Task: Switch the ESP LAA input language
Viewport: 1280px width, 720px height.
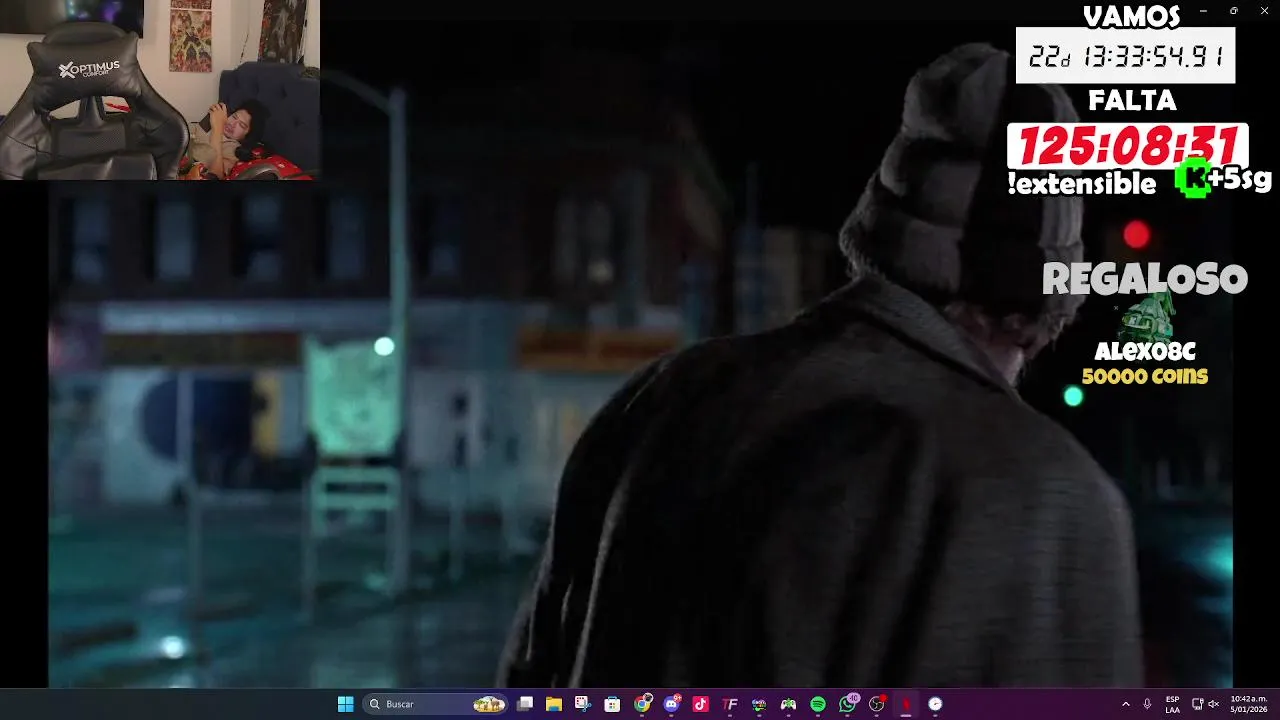Action: 1172,704
